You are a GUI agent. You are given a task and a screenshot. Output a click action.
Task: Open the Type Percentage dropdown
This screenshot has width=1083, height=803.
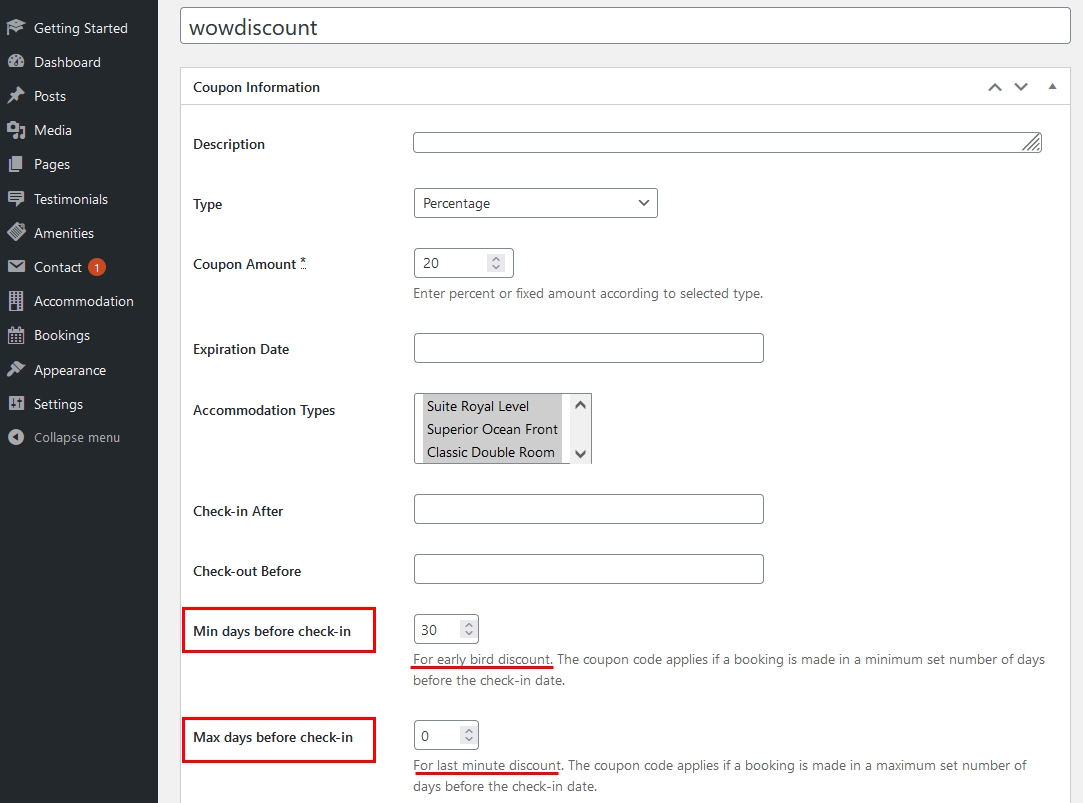coord(535,203)
